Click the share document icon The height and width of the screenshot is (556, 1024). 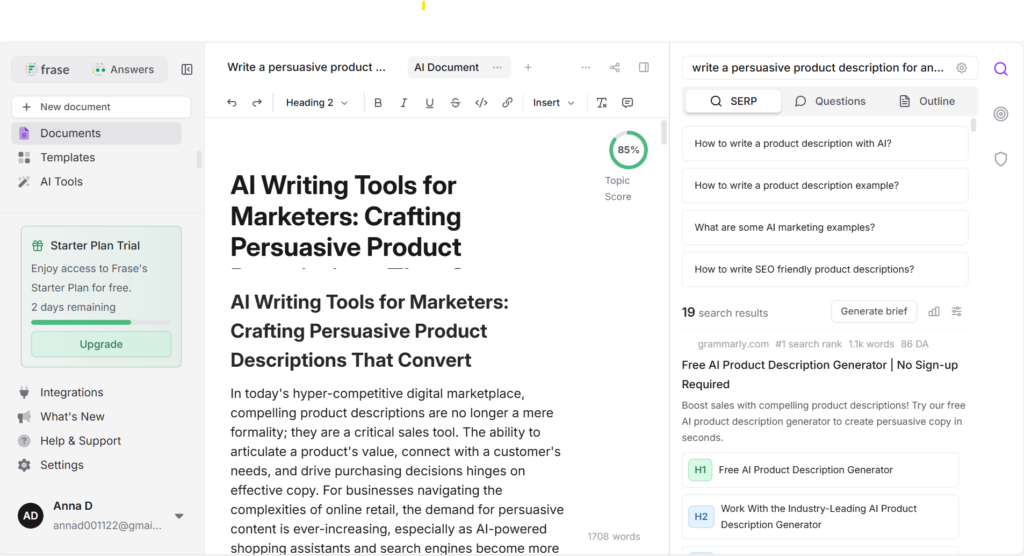[615, 67]
